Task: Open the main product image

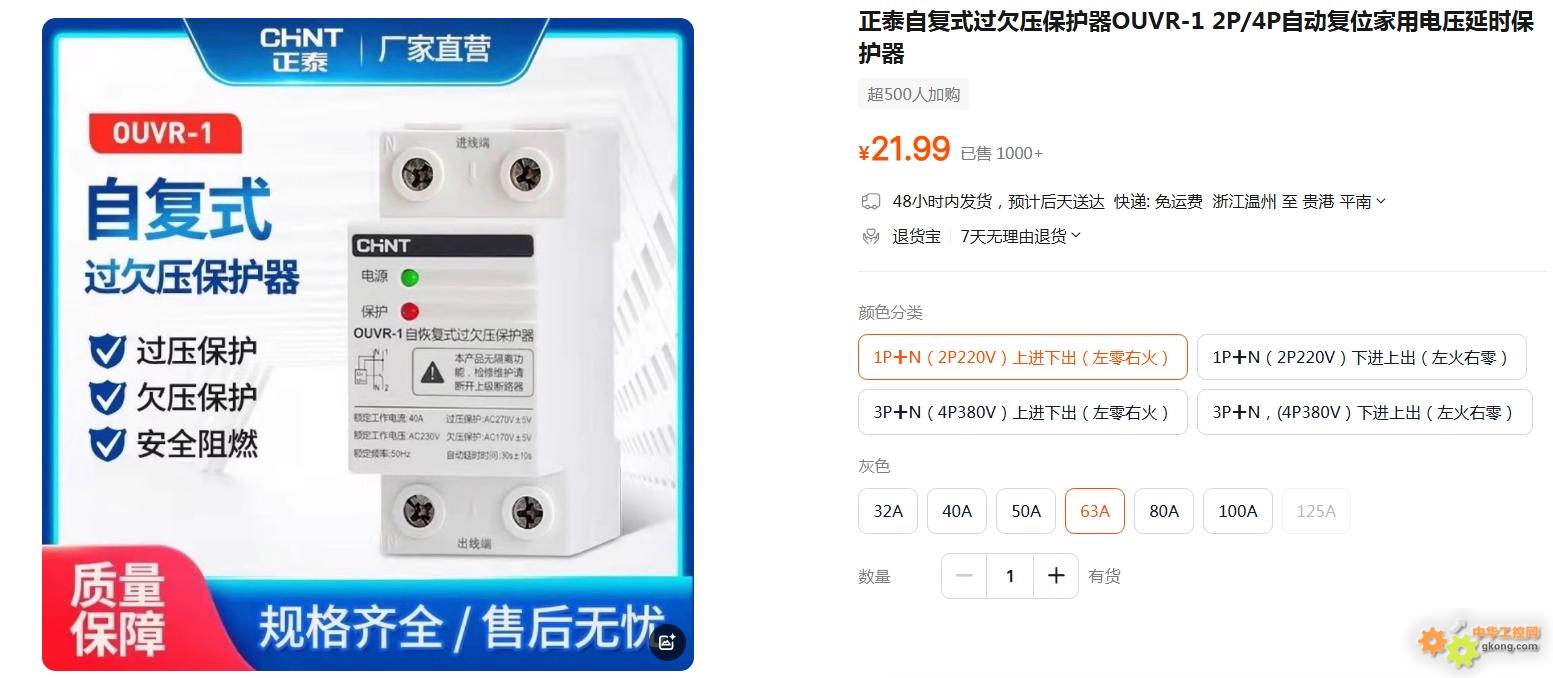Action: (368, 344)
